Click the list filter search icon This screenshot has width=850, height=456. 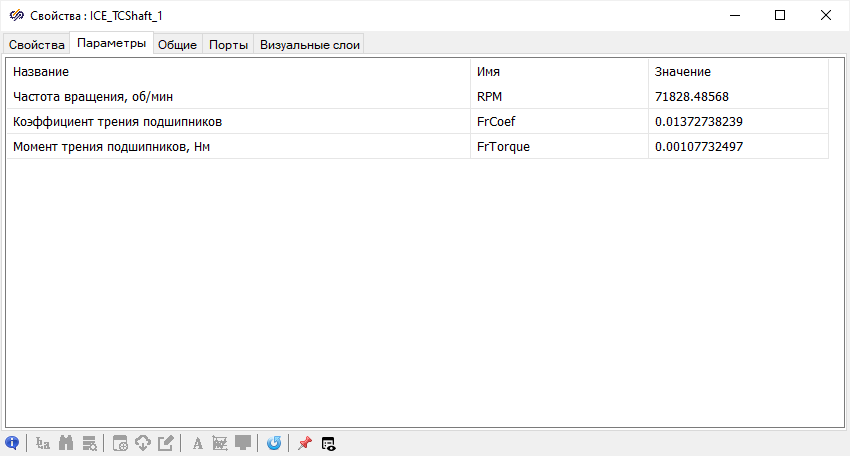90,443
